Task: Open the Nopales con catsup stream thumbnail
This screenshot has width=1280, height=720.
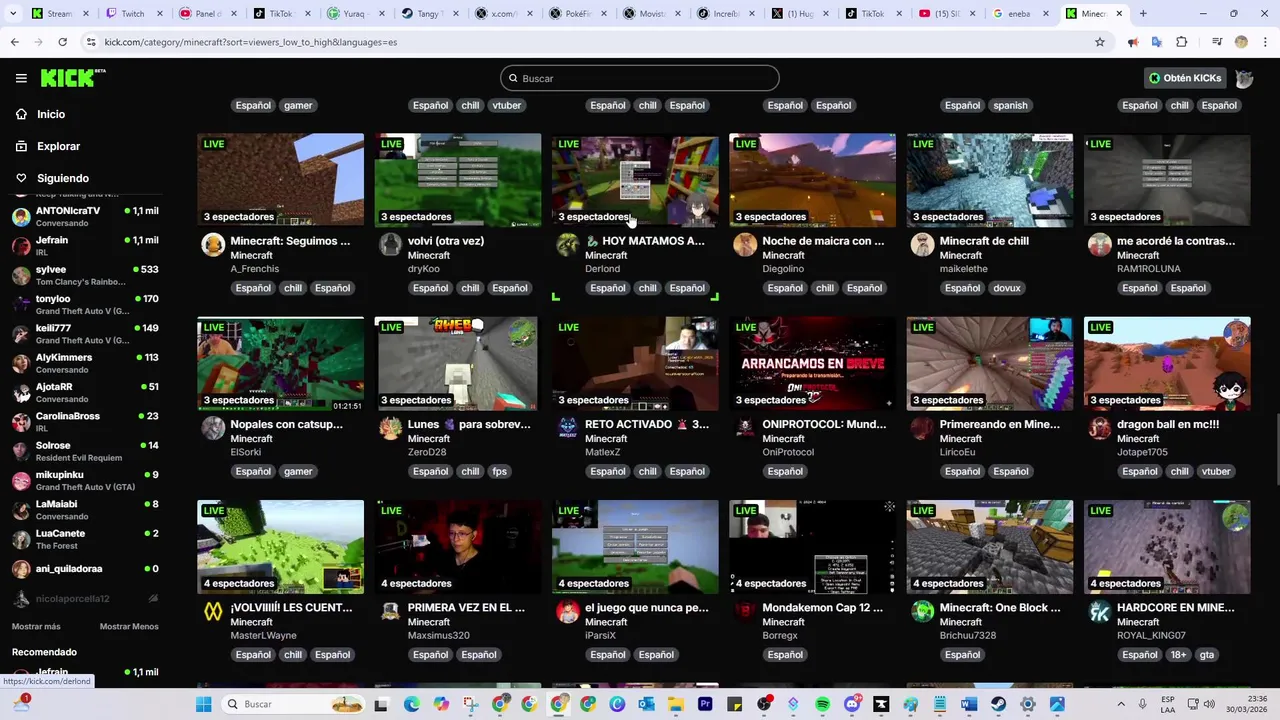Action: click(x=280, y=364)
